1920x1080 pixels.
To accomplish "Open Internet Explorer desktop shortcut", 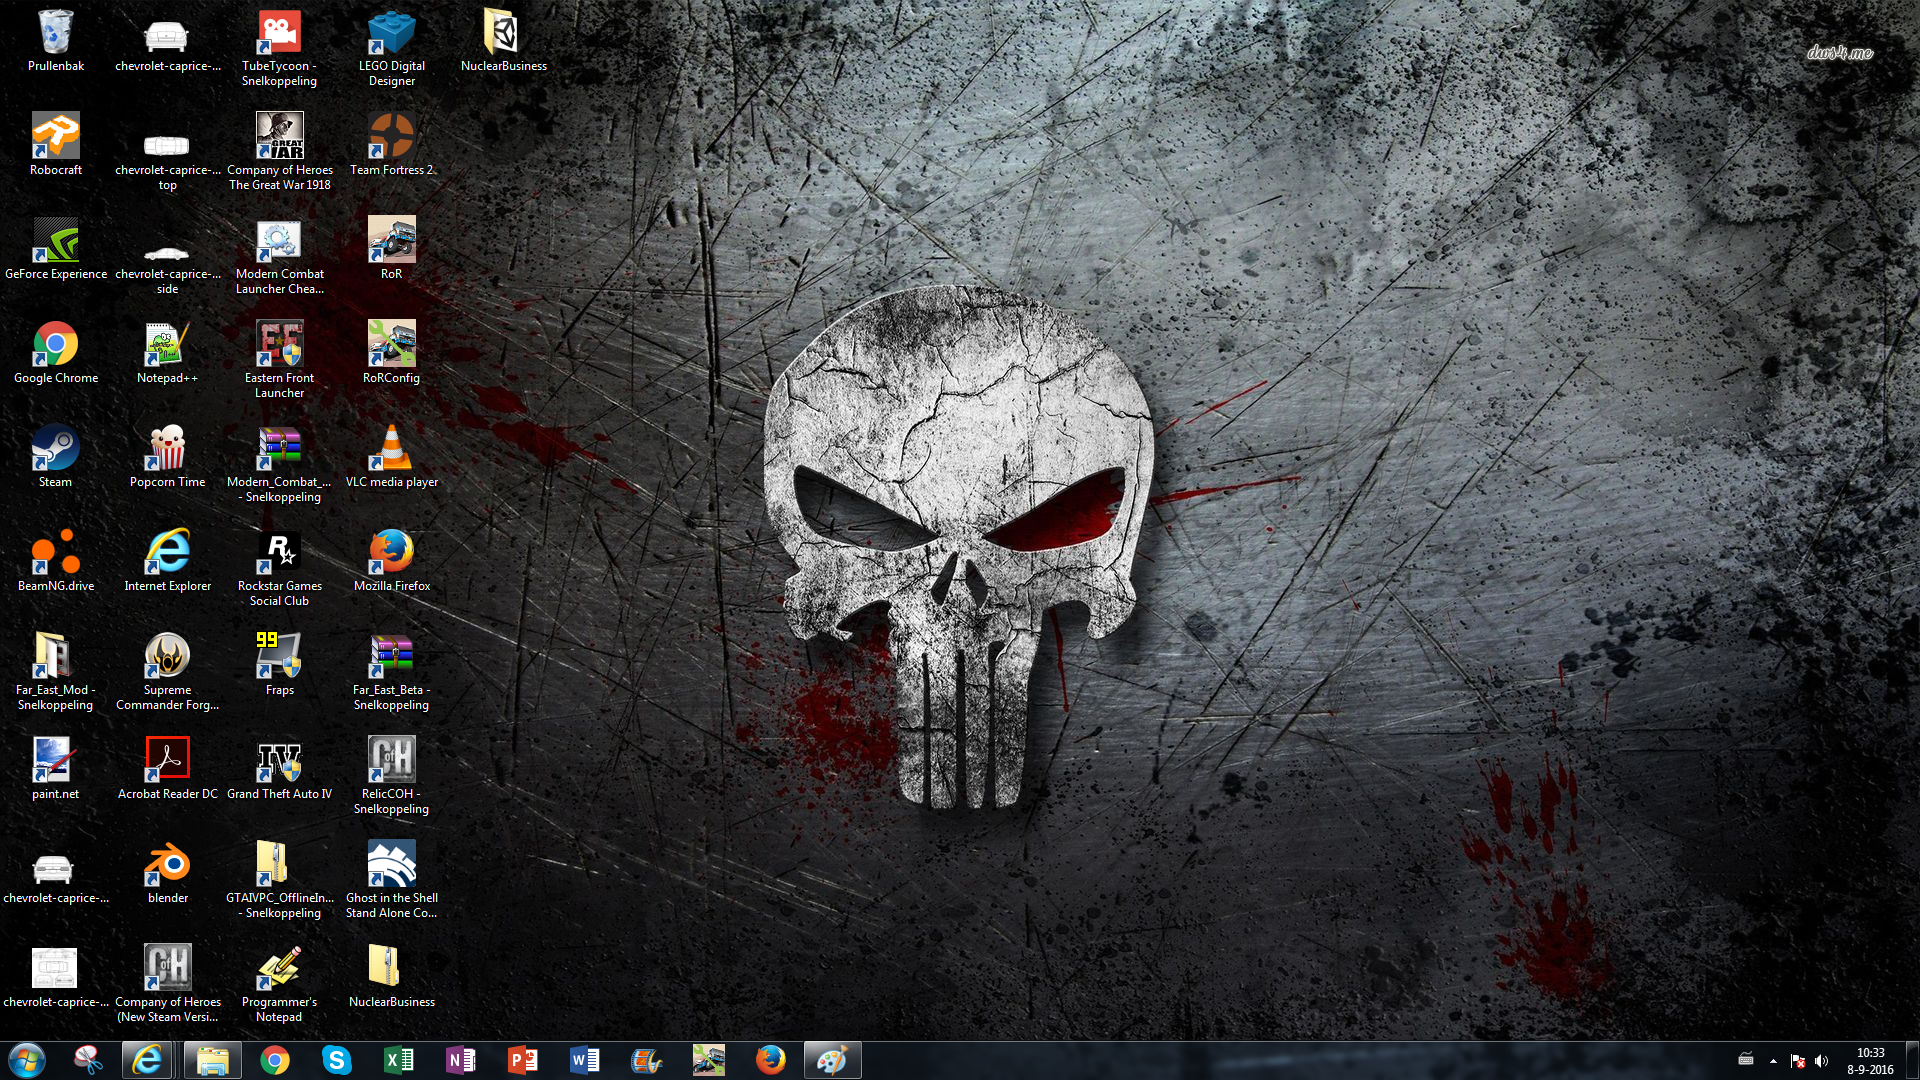I will tap(168, 561).
